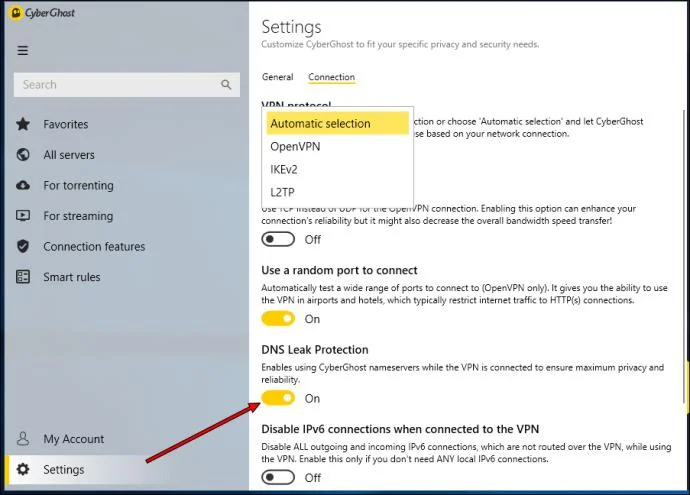Click the Favorites star icon
The width and height of the screenshot is (690, 495).
[x=23, y=124]
